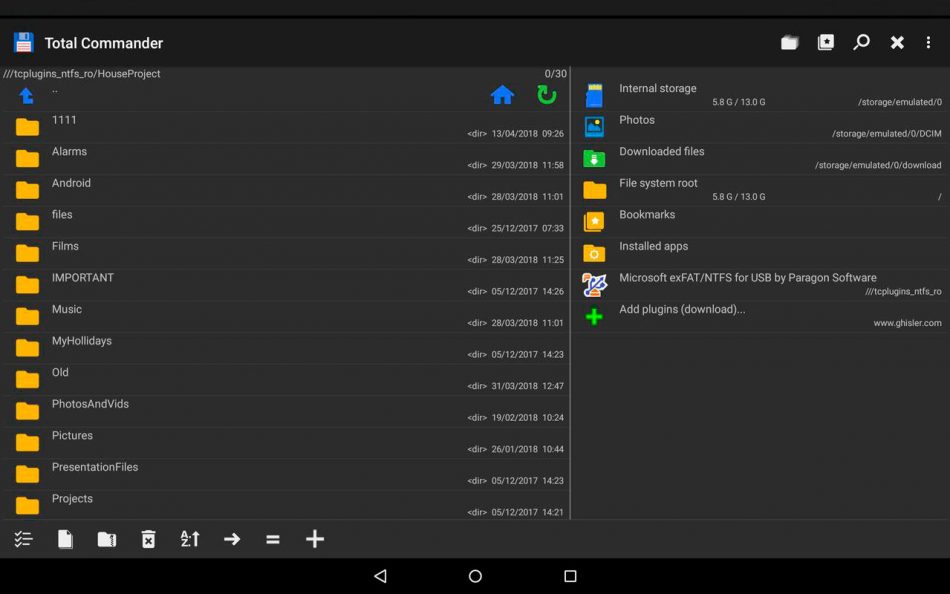This screenshot has width=950, height=594.
Task: Select Add plugins (download)... entry
Action: [x=761, y=316]
